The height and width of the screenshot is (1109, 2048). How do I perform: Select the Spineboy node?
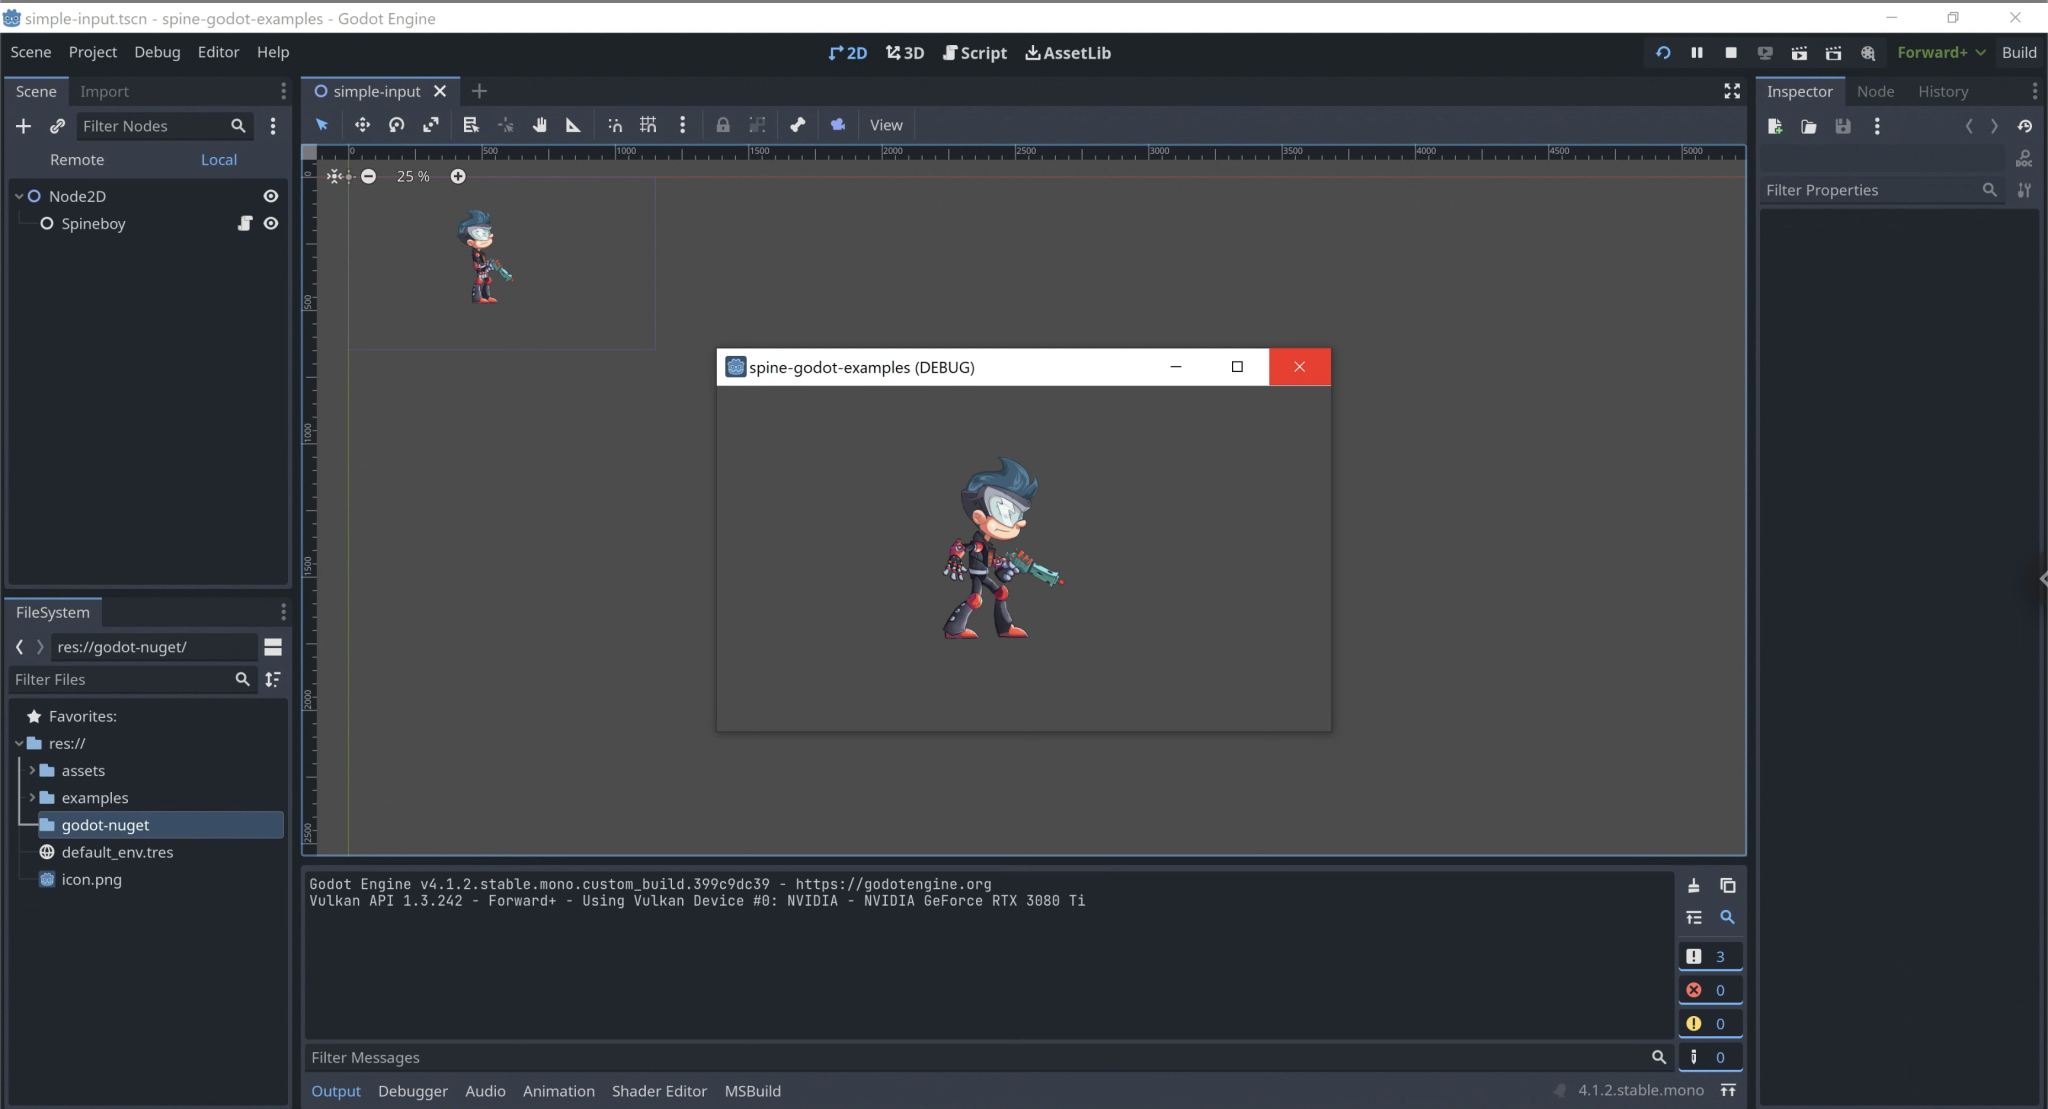(93, 223)
